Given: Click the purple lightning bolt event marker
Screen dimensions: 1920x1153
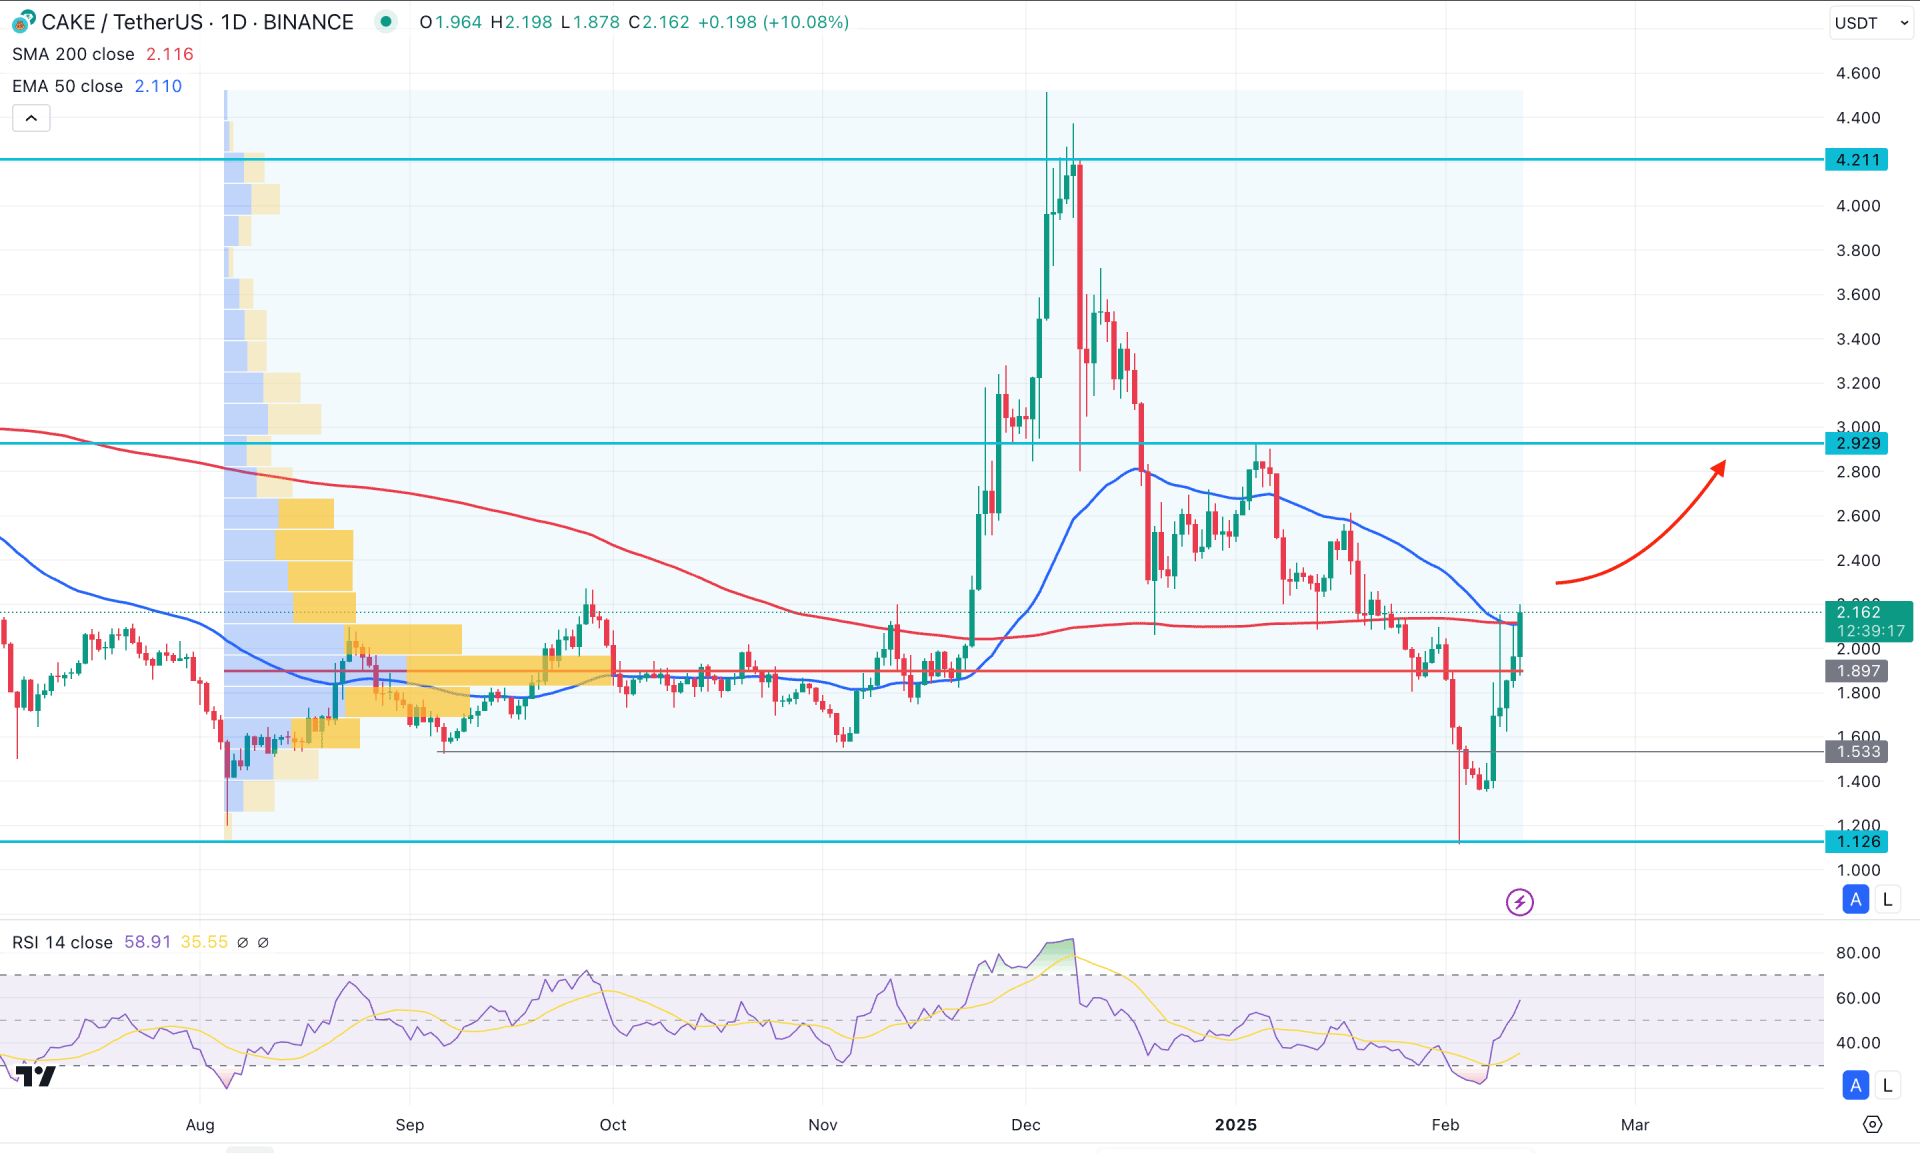Looking at the screenshot, I should [x=1519, y=902].
